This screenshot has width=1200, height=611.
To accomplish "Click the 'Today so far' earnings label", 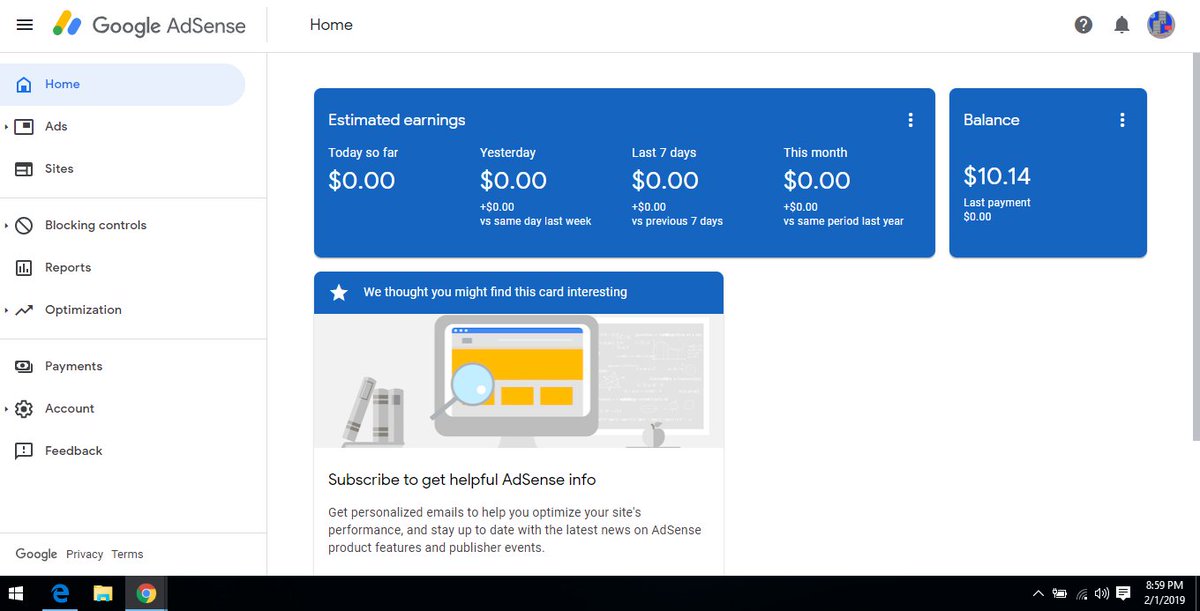I will click(x=363, y=153).
